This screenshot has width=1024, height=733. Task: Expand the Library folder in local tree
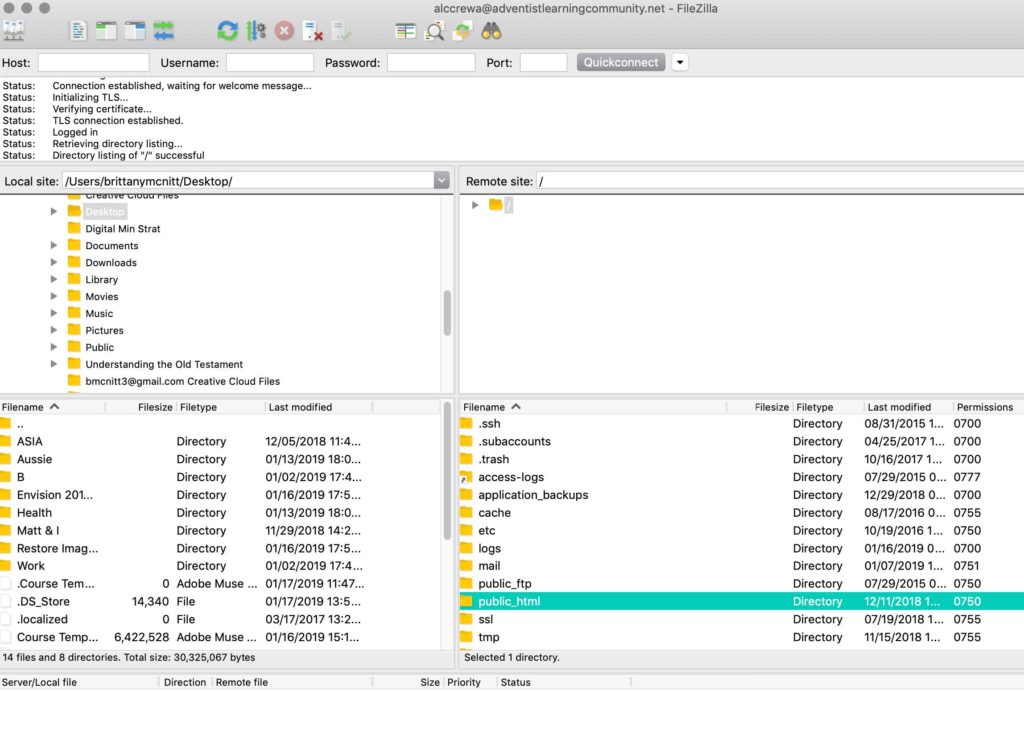[x=54, y=279]
